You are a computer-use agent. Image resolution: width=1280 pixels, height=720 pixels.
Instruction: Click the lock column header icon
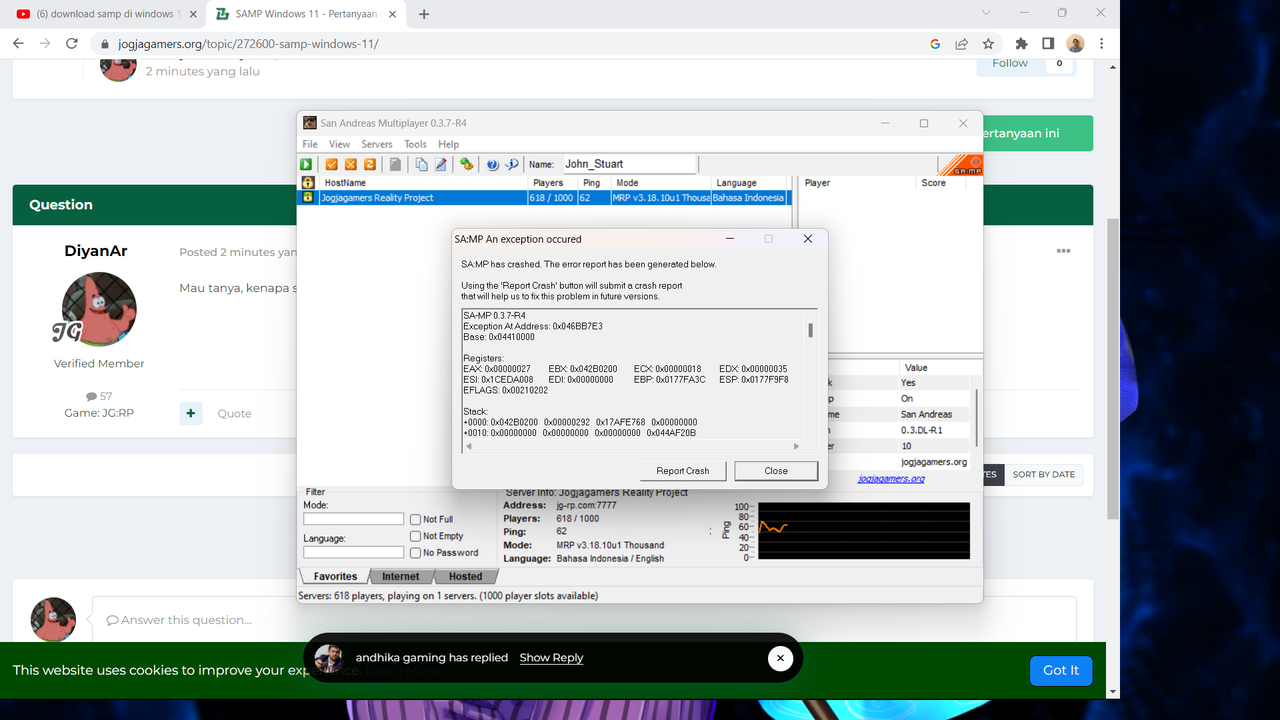(x=308, y=183)
